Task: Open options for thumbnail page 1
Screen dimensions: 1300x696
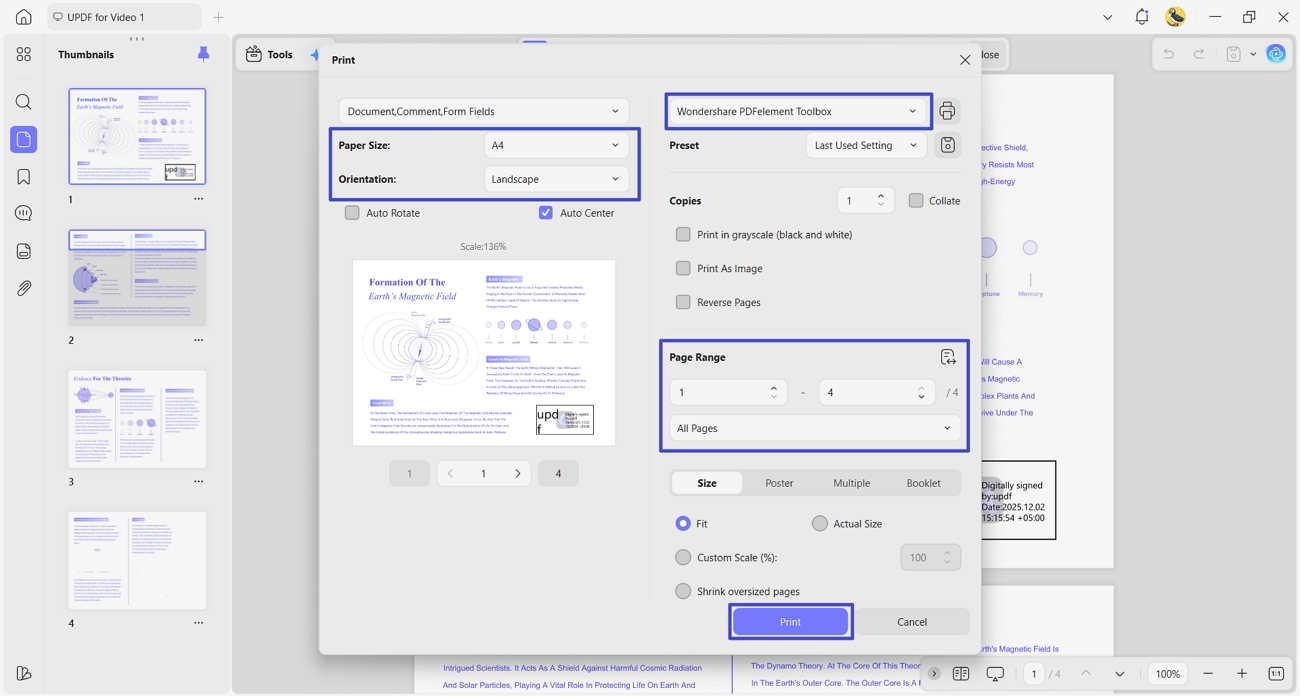Action: [x=198, y=199]
